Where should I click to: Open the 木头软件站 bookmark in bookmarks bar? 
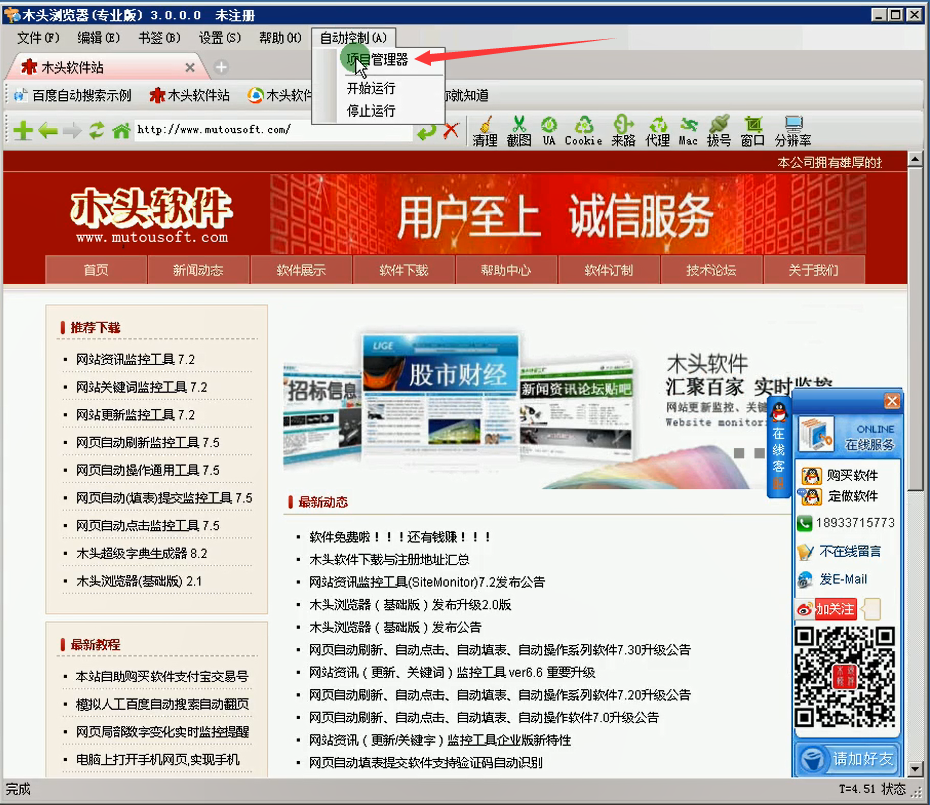190,96
